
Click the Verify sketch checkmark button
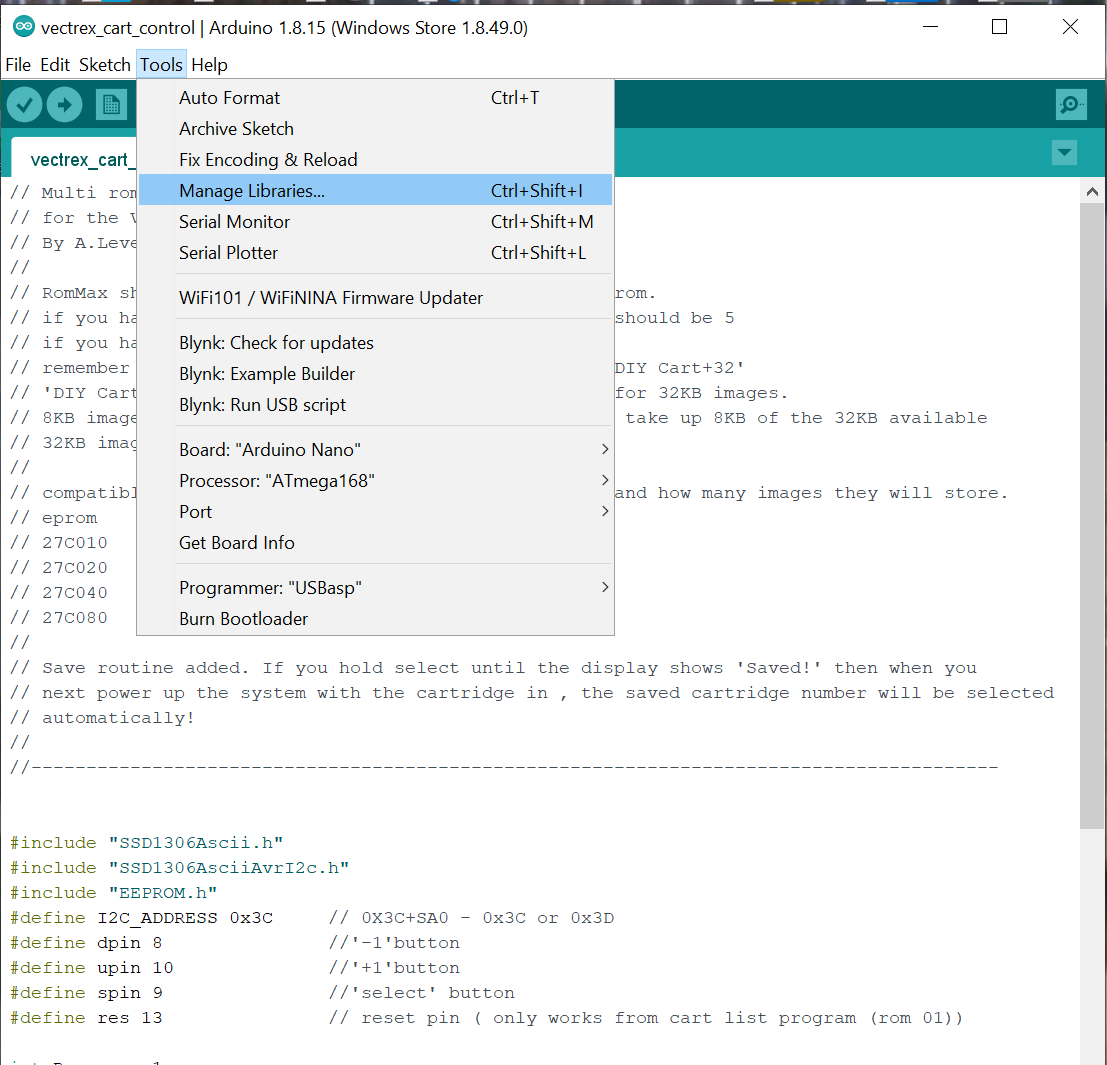point(25,105)
